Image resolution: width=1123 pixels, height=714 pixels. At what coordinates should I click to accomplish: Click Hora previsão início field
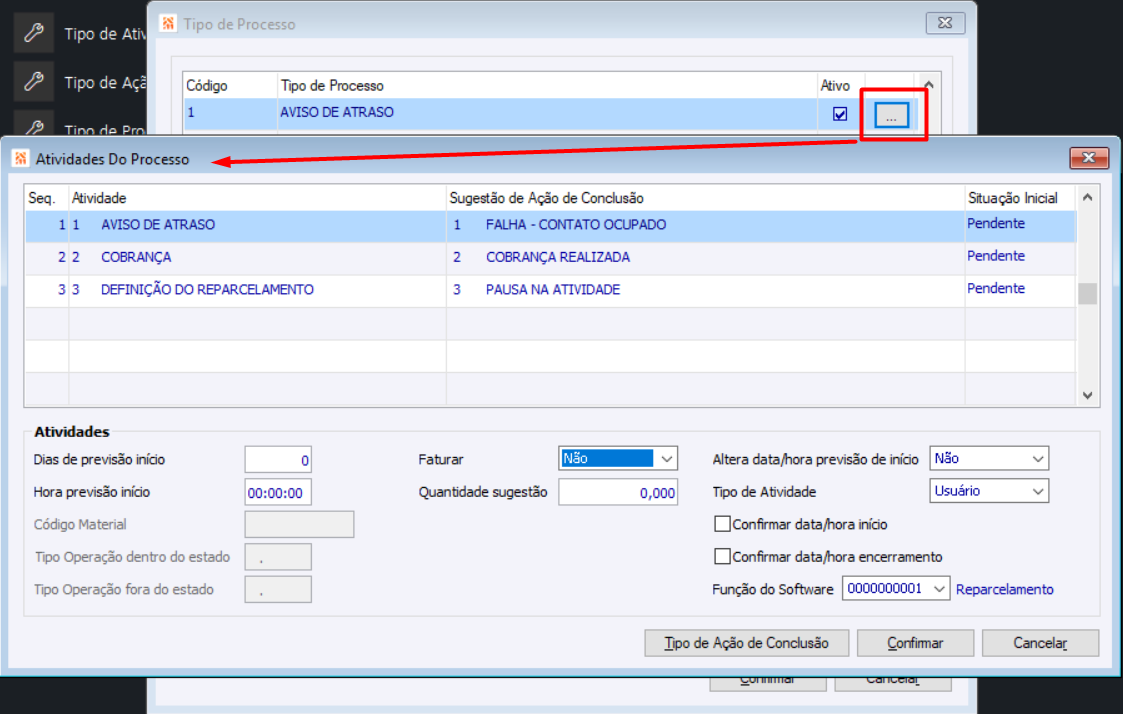(278, 492)
